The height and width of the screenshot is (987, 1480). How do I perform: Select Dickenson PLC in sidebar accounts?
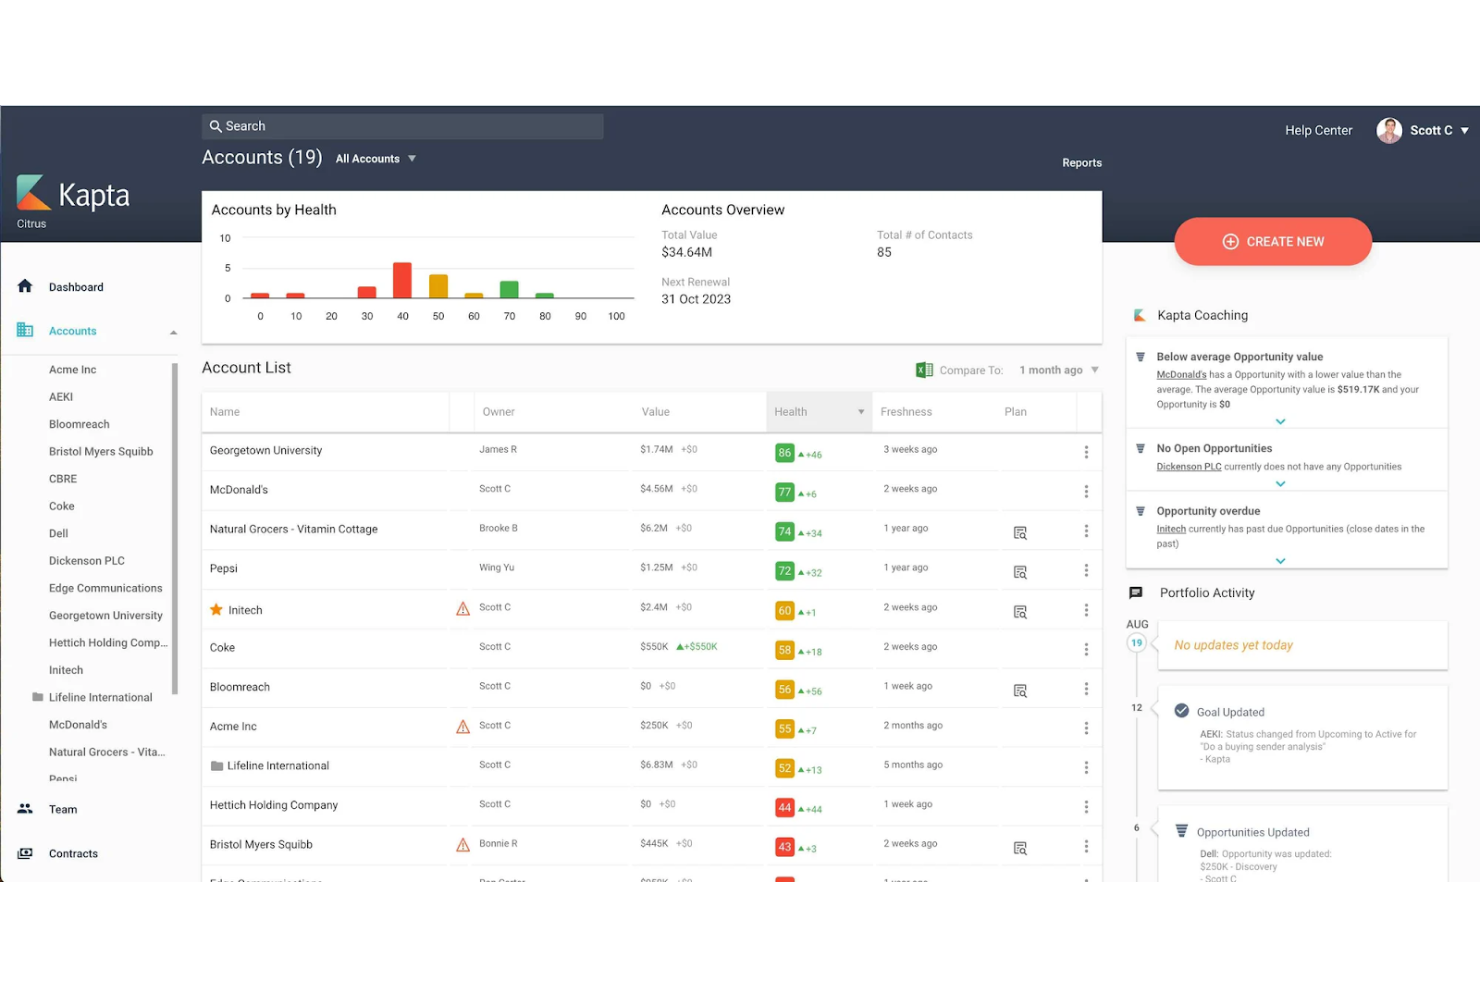coord(87,561)
